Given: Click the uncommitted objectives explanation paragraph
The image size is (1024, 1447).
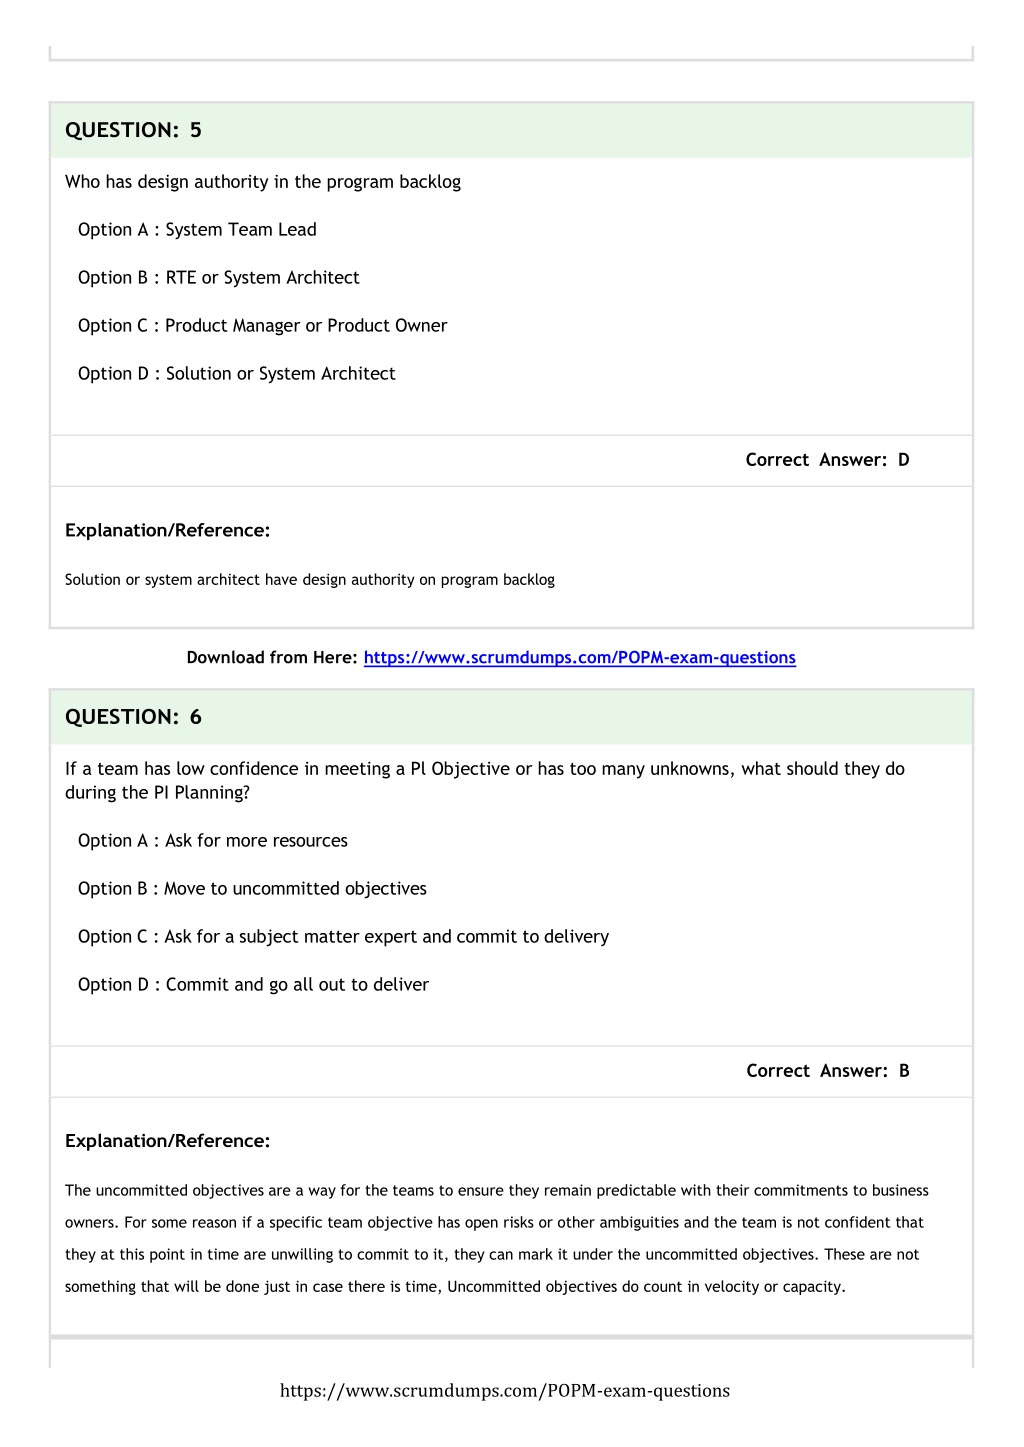Looking at the screenshot, I should coord(497,1239).
